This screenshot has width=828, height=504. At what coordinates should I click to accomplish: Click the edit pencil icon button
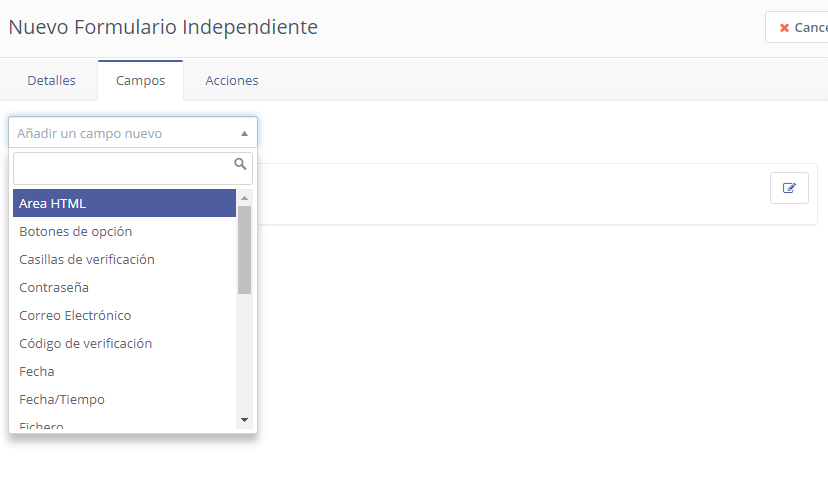point(789,188)
